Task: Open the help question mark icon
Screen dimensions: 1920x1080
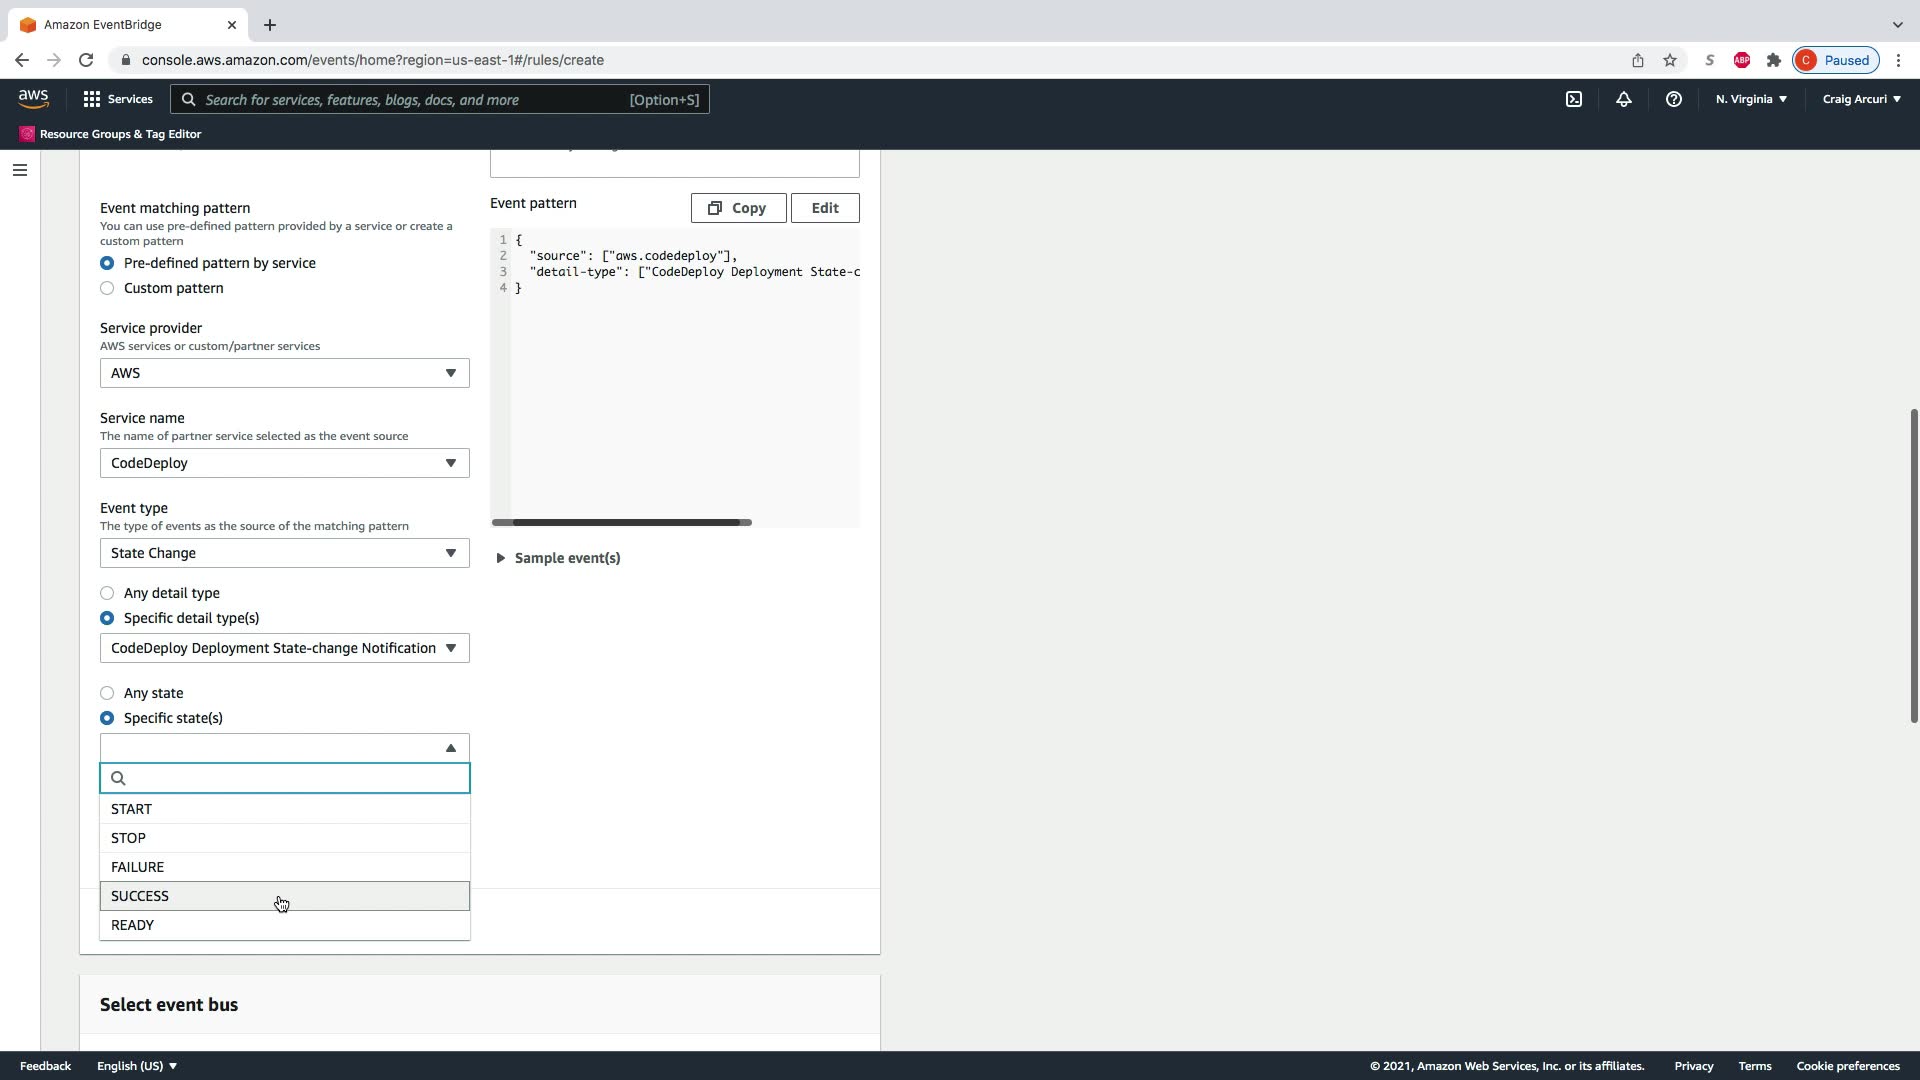Action: pos(1673,99)
